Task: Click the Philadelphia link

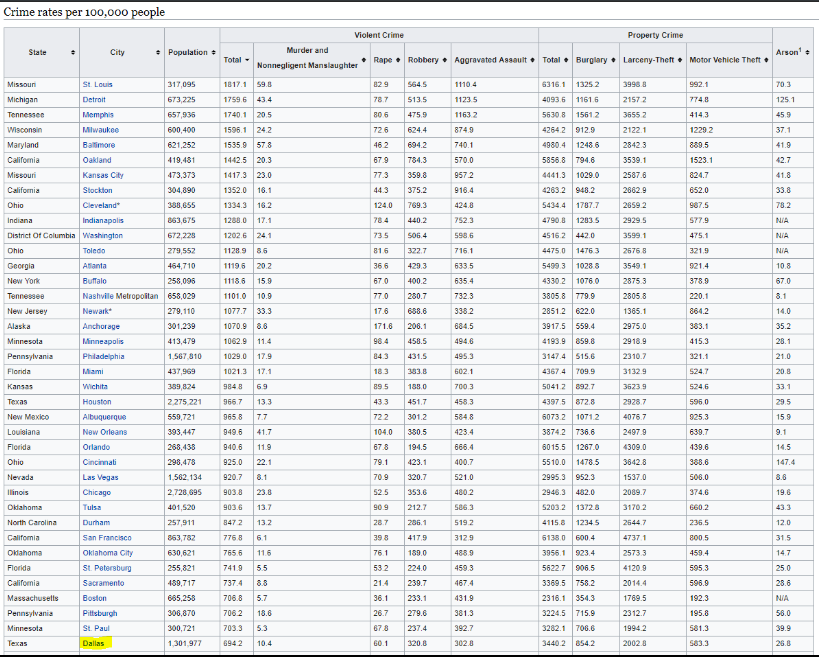Action: coord(103,357)
